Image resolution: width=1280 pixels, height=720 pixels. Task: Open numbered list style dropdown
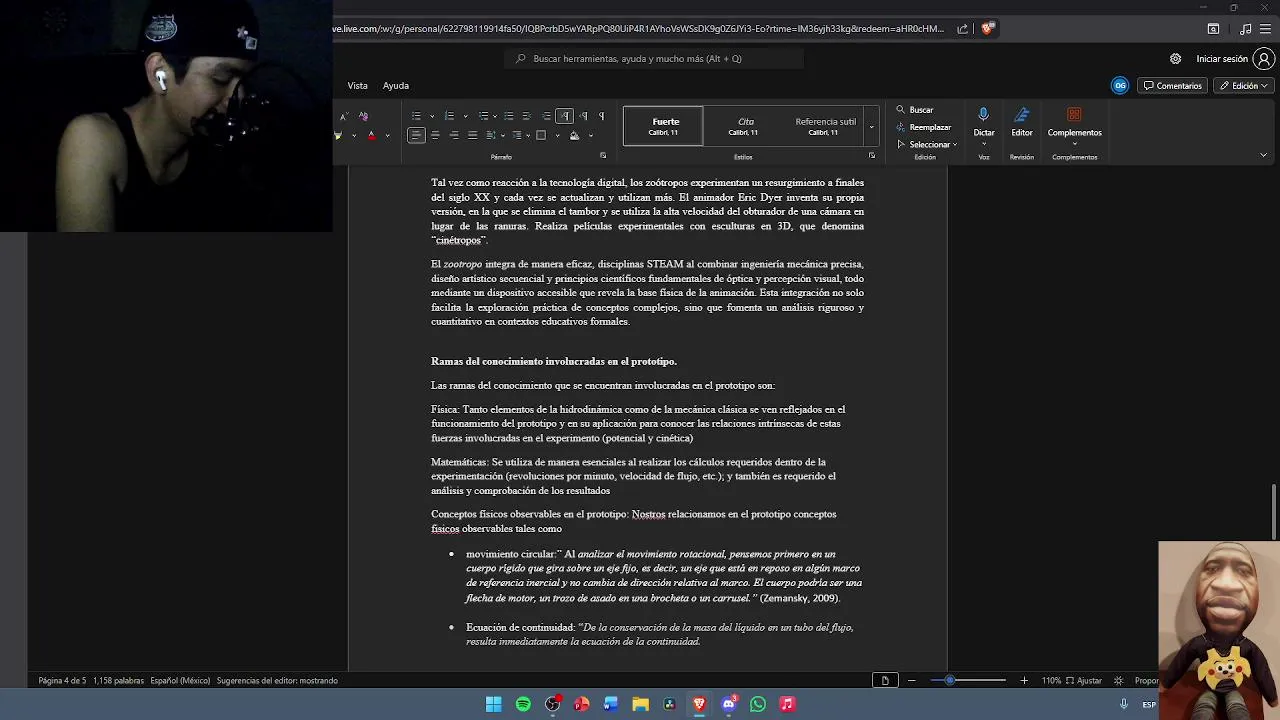click(x=465, y=116)
